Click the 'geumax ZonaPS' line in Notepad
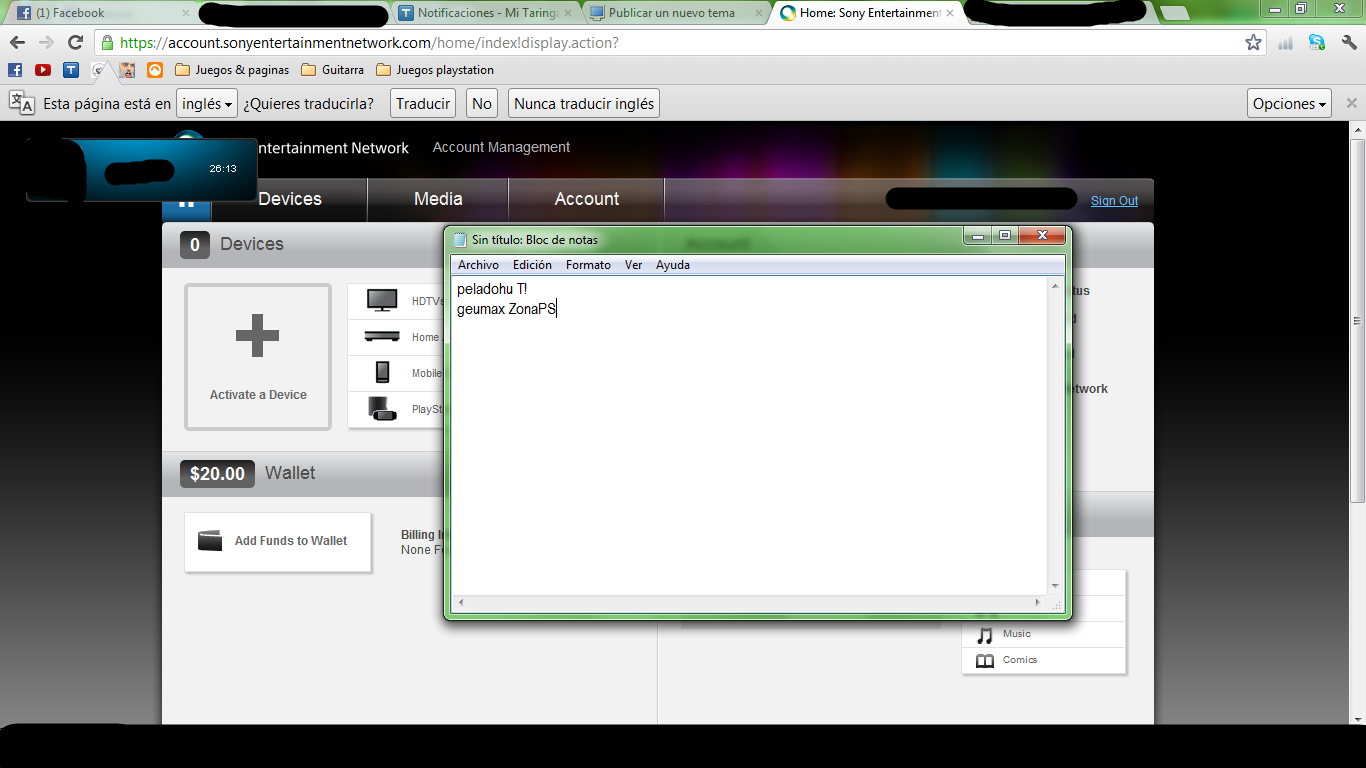1366x768 pixels. (x=506, y=309)
